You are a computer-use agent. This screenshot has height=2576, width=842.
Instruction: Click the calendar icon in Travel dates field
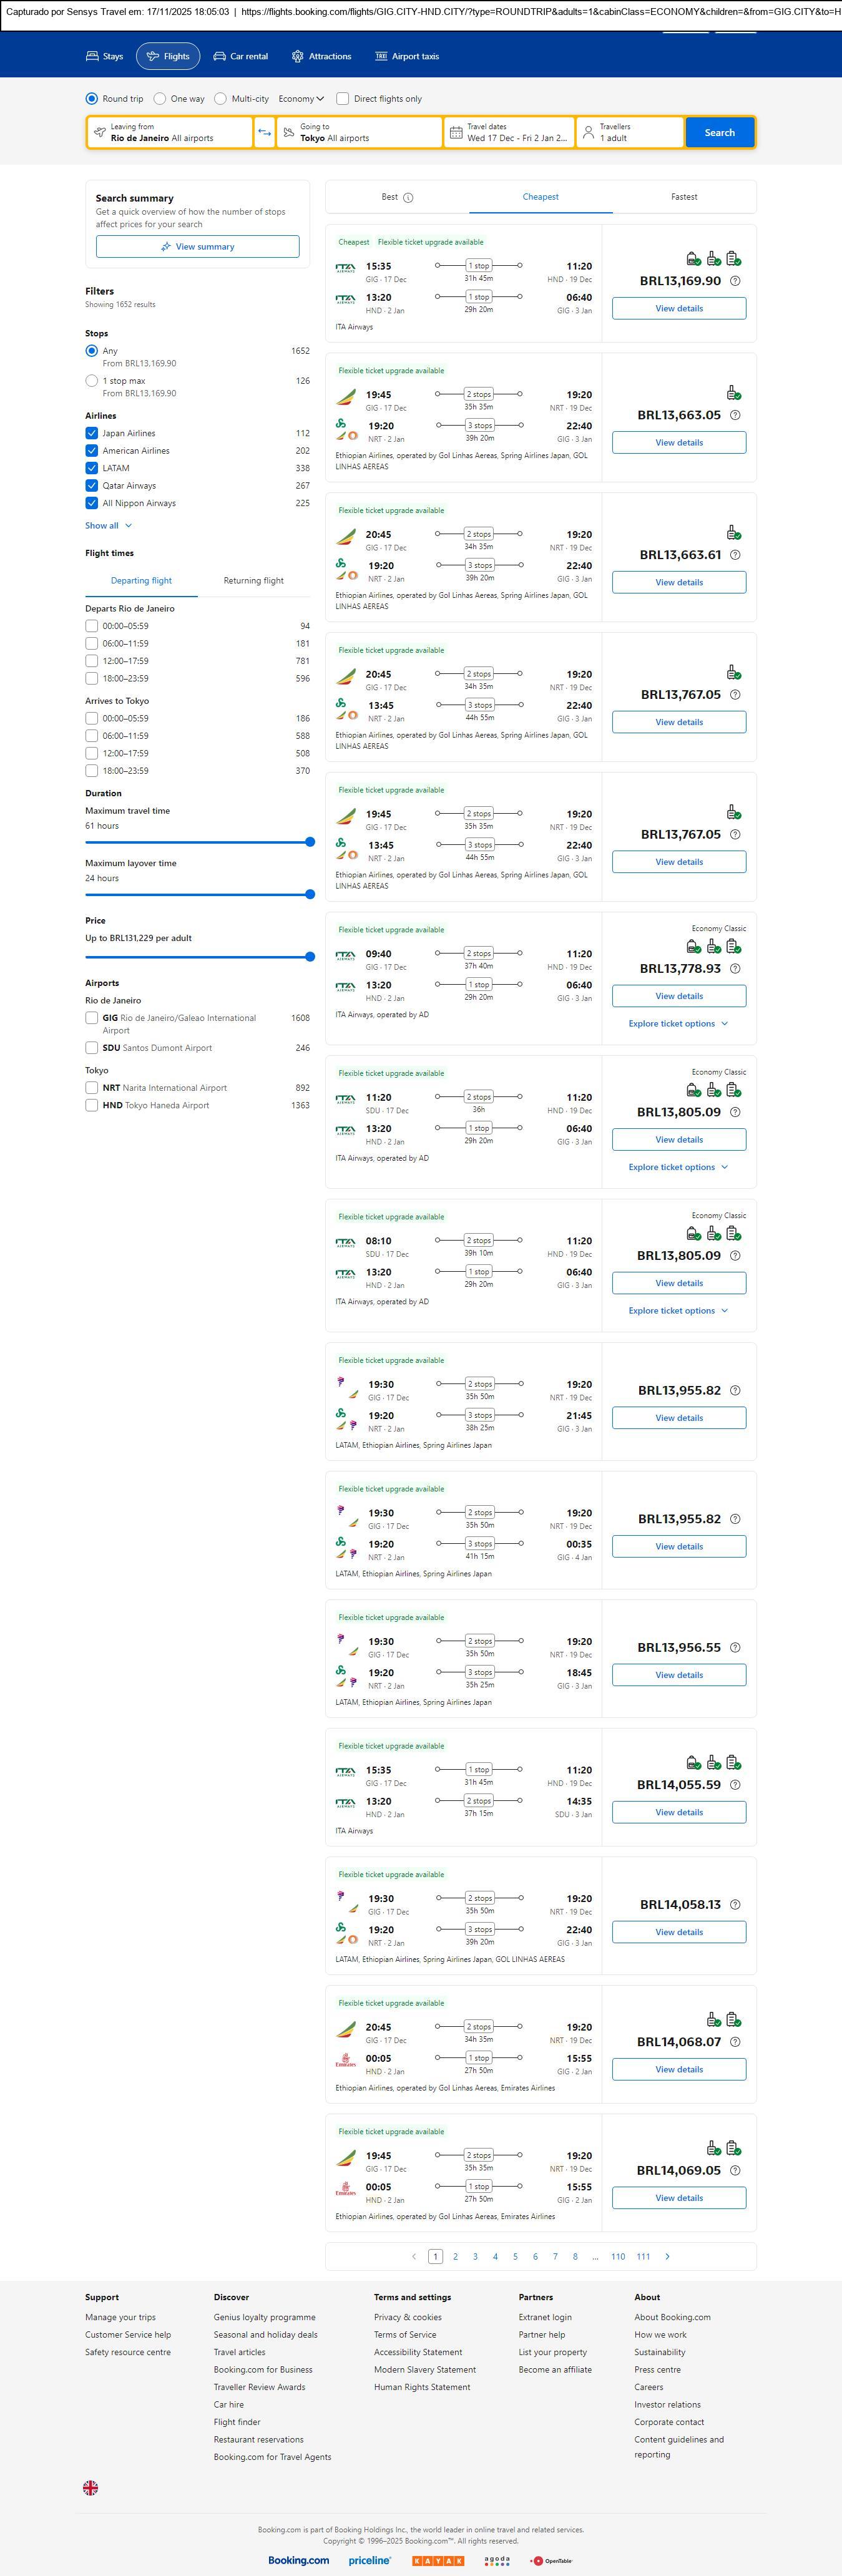[x=456, y=133]
